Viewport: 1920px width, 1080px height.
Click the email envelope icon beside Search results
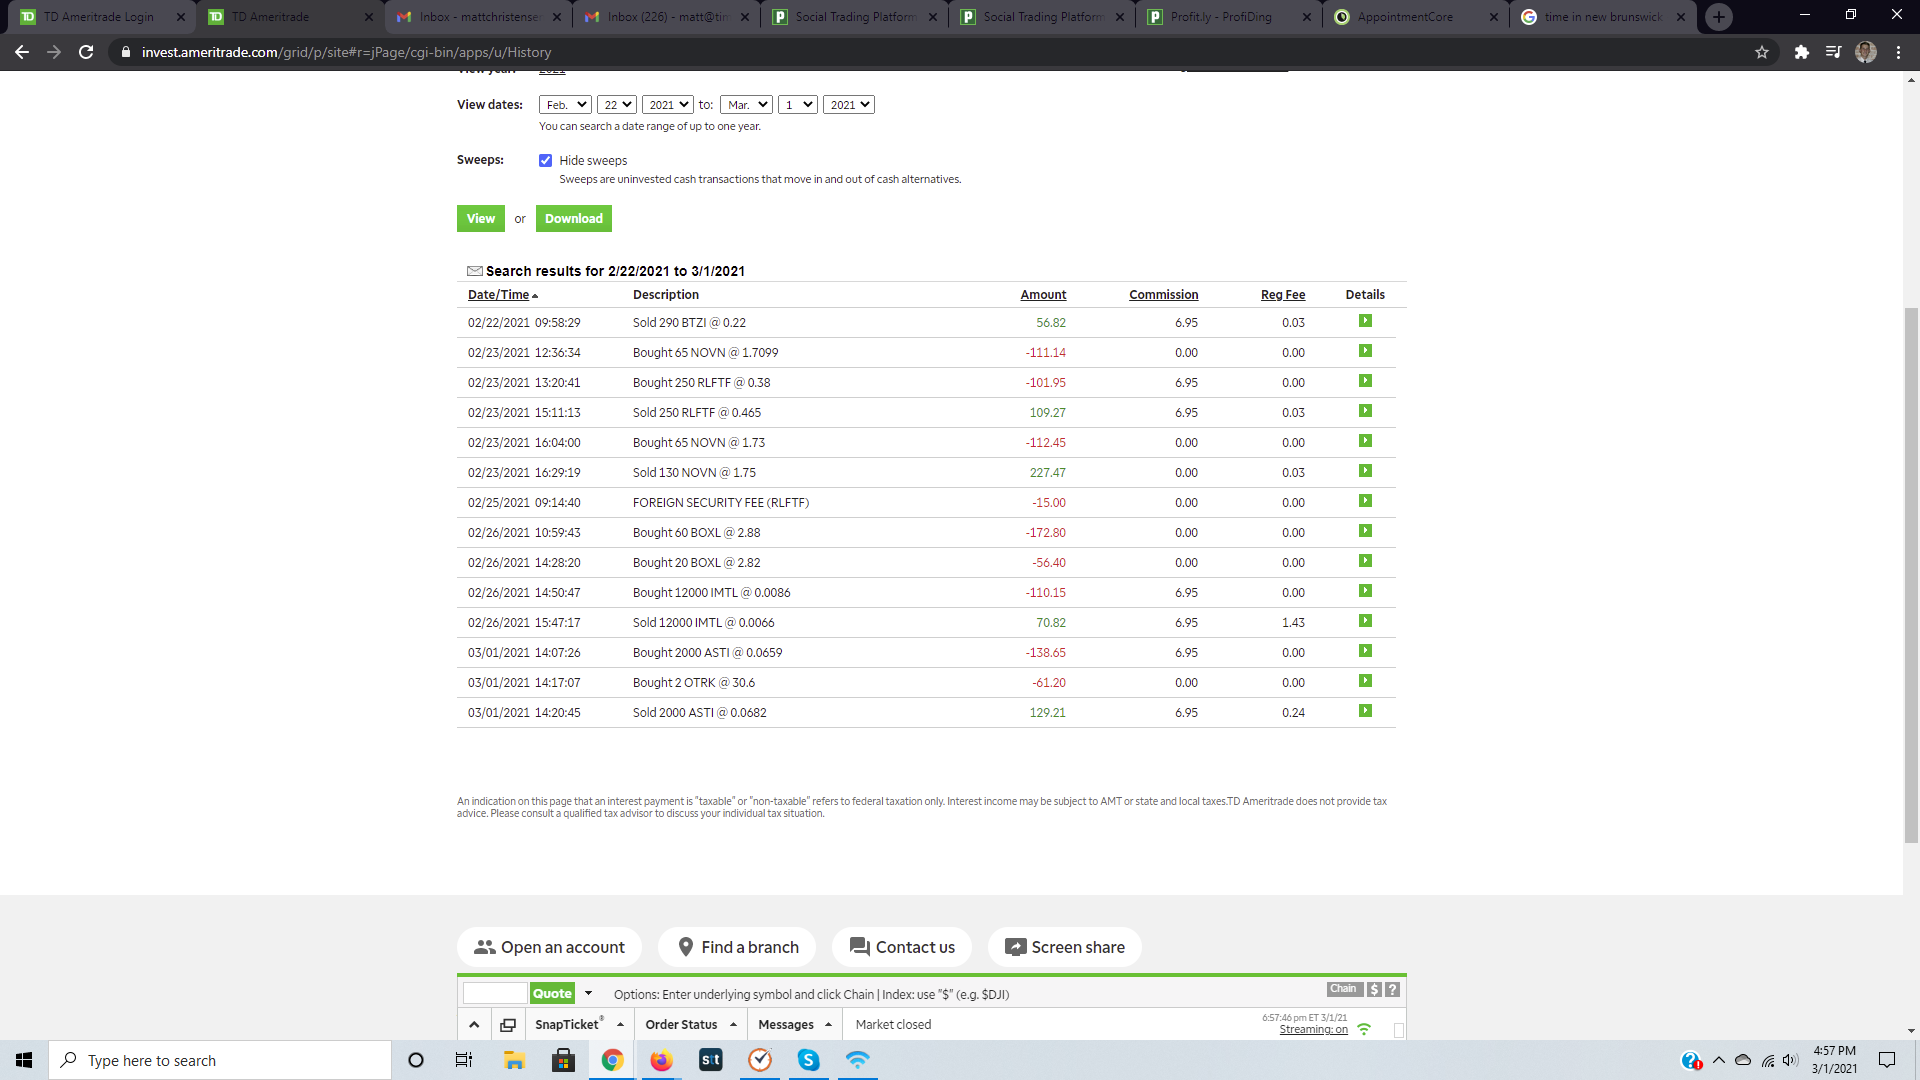[x=475, y=271]
